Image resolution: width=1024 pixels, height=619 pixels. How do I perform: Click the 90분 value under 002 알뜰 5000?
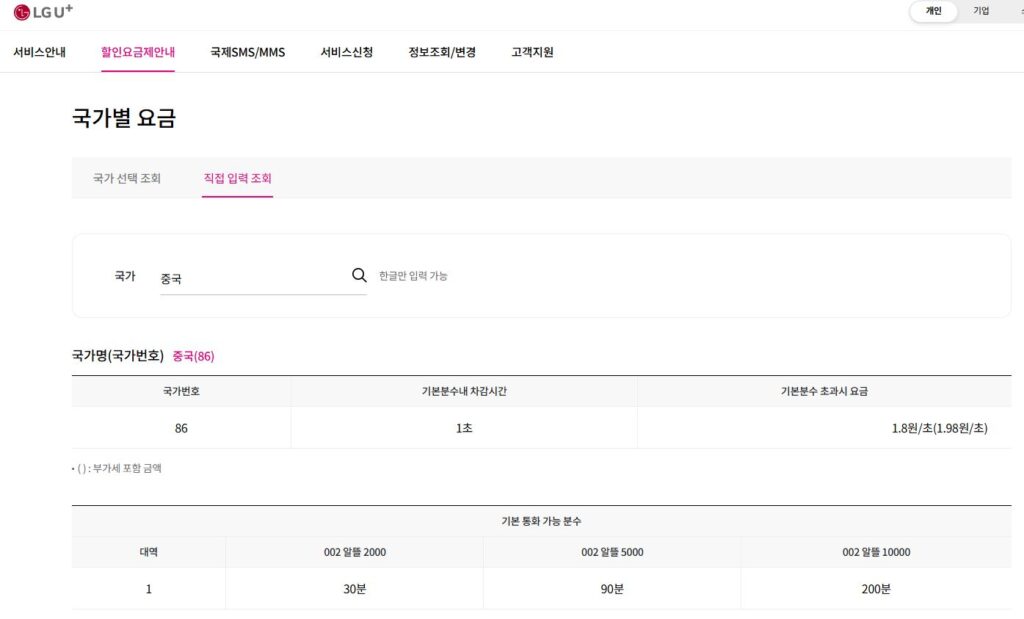tap(611, 590)
